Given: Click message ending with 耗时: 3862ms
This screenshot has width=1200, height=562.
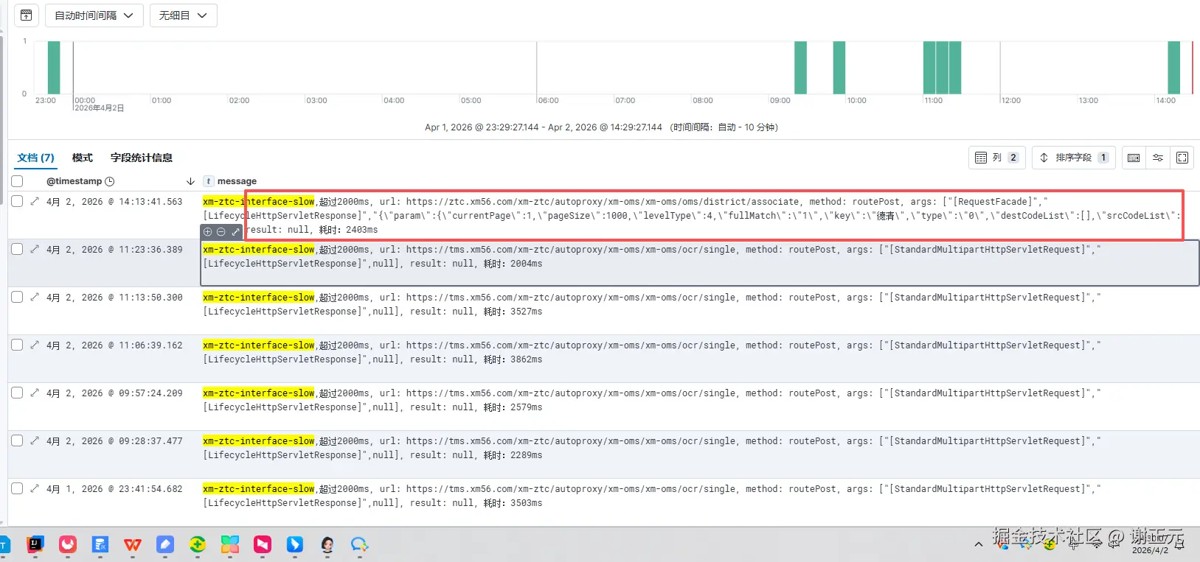Looking at the screenshot, I should (652, 352).
